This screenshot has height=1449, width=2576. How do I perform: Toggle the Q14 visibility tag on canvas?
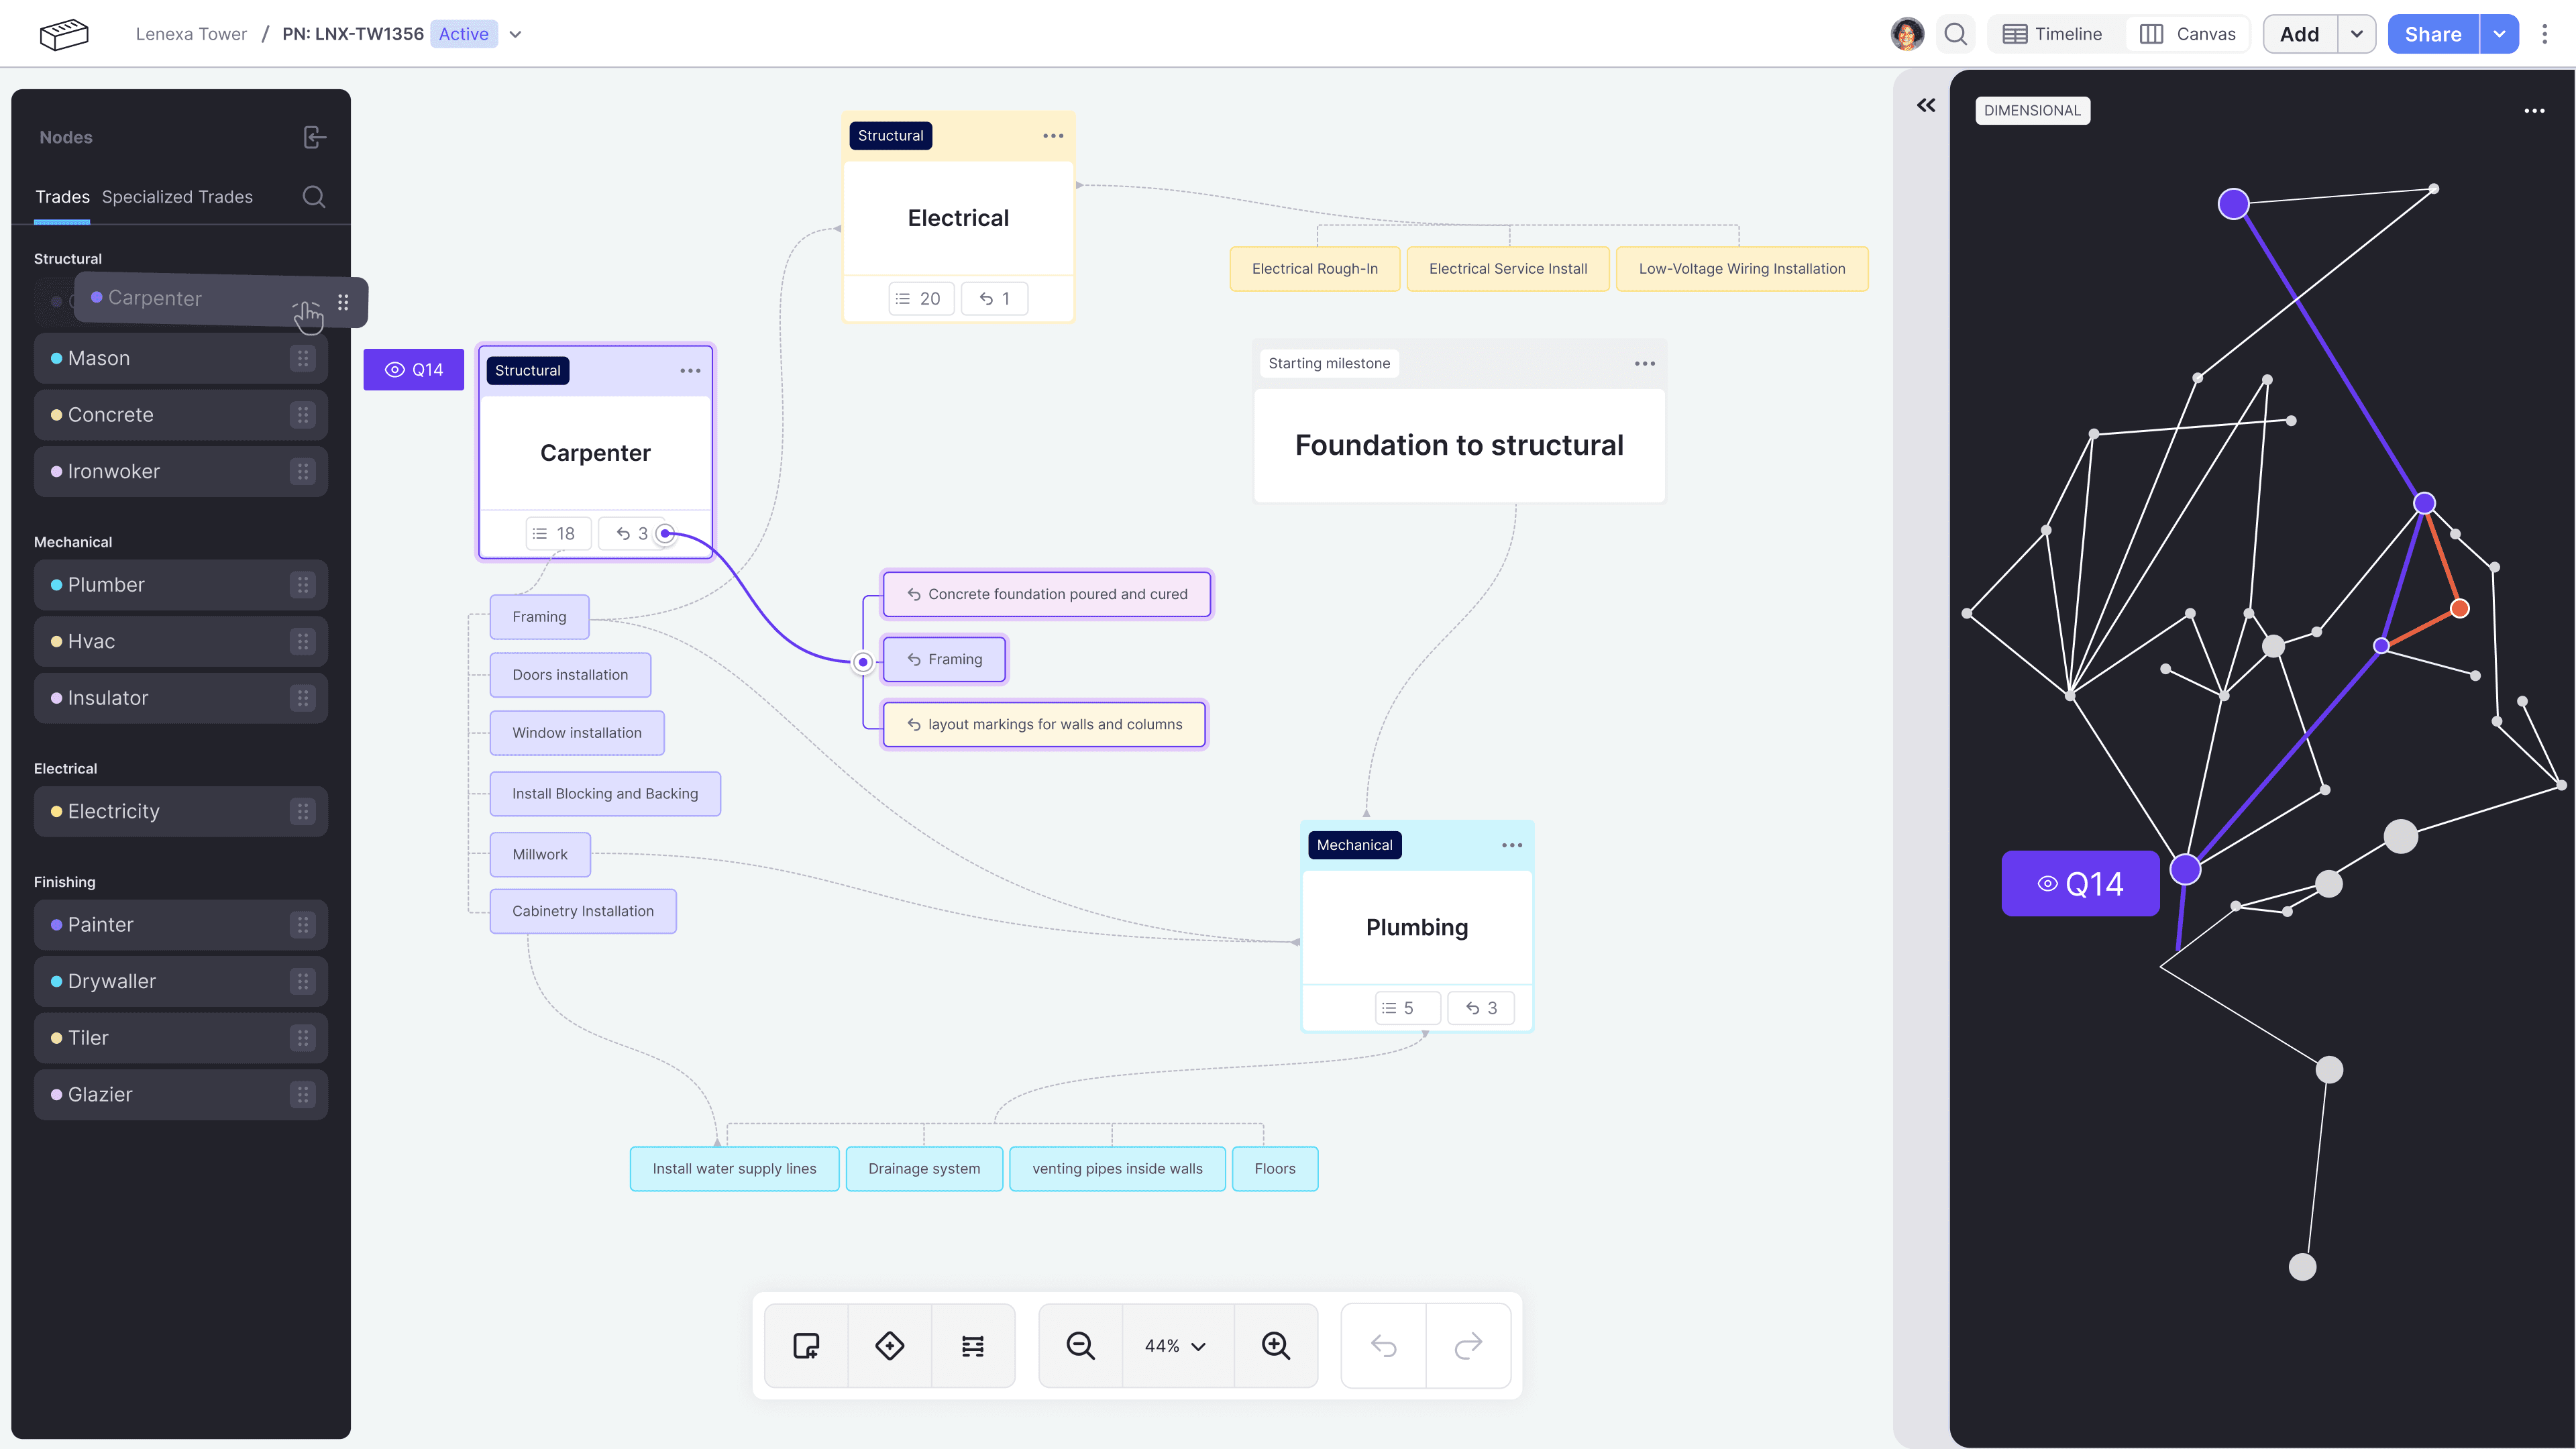414,370
